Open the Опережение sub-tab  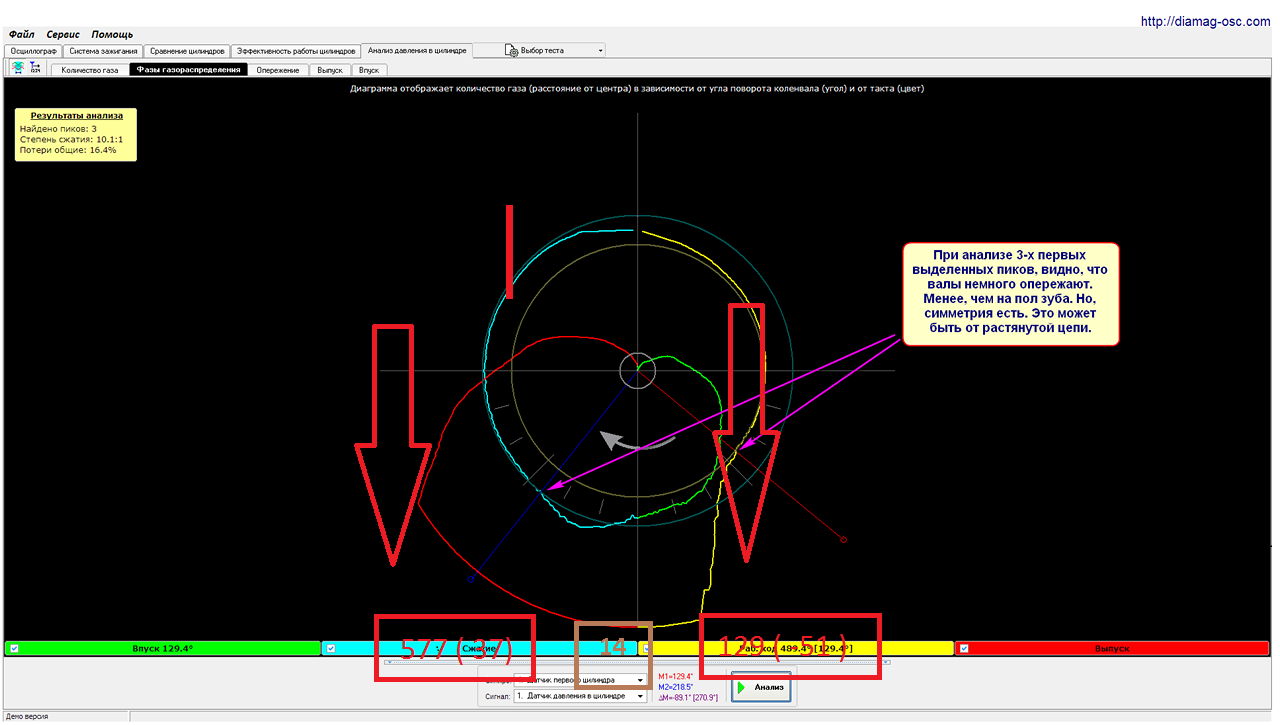(278, 70)
